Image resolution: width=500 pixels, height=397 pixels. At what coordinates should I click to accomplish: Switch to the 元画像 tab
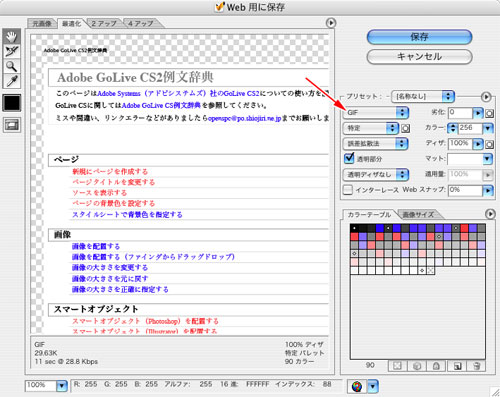pos(42,23)
